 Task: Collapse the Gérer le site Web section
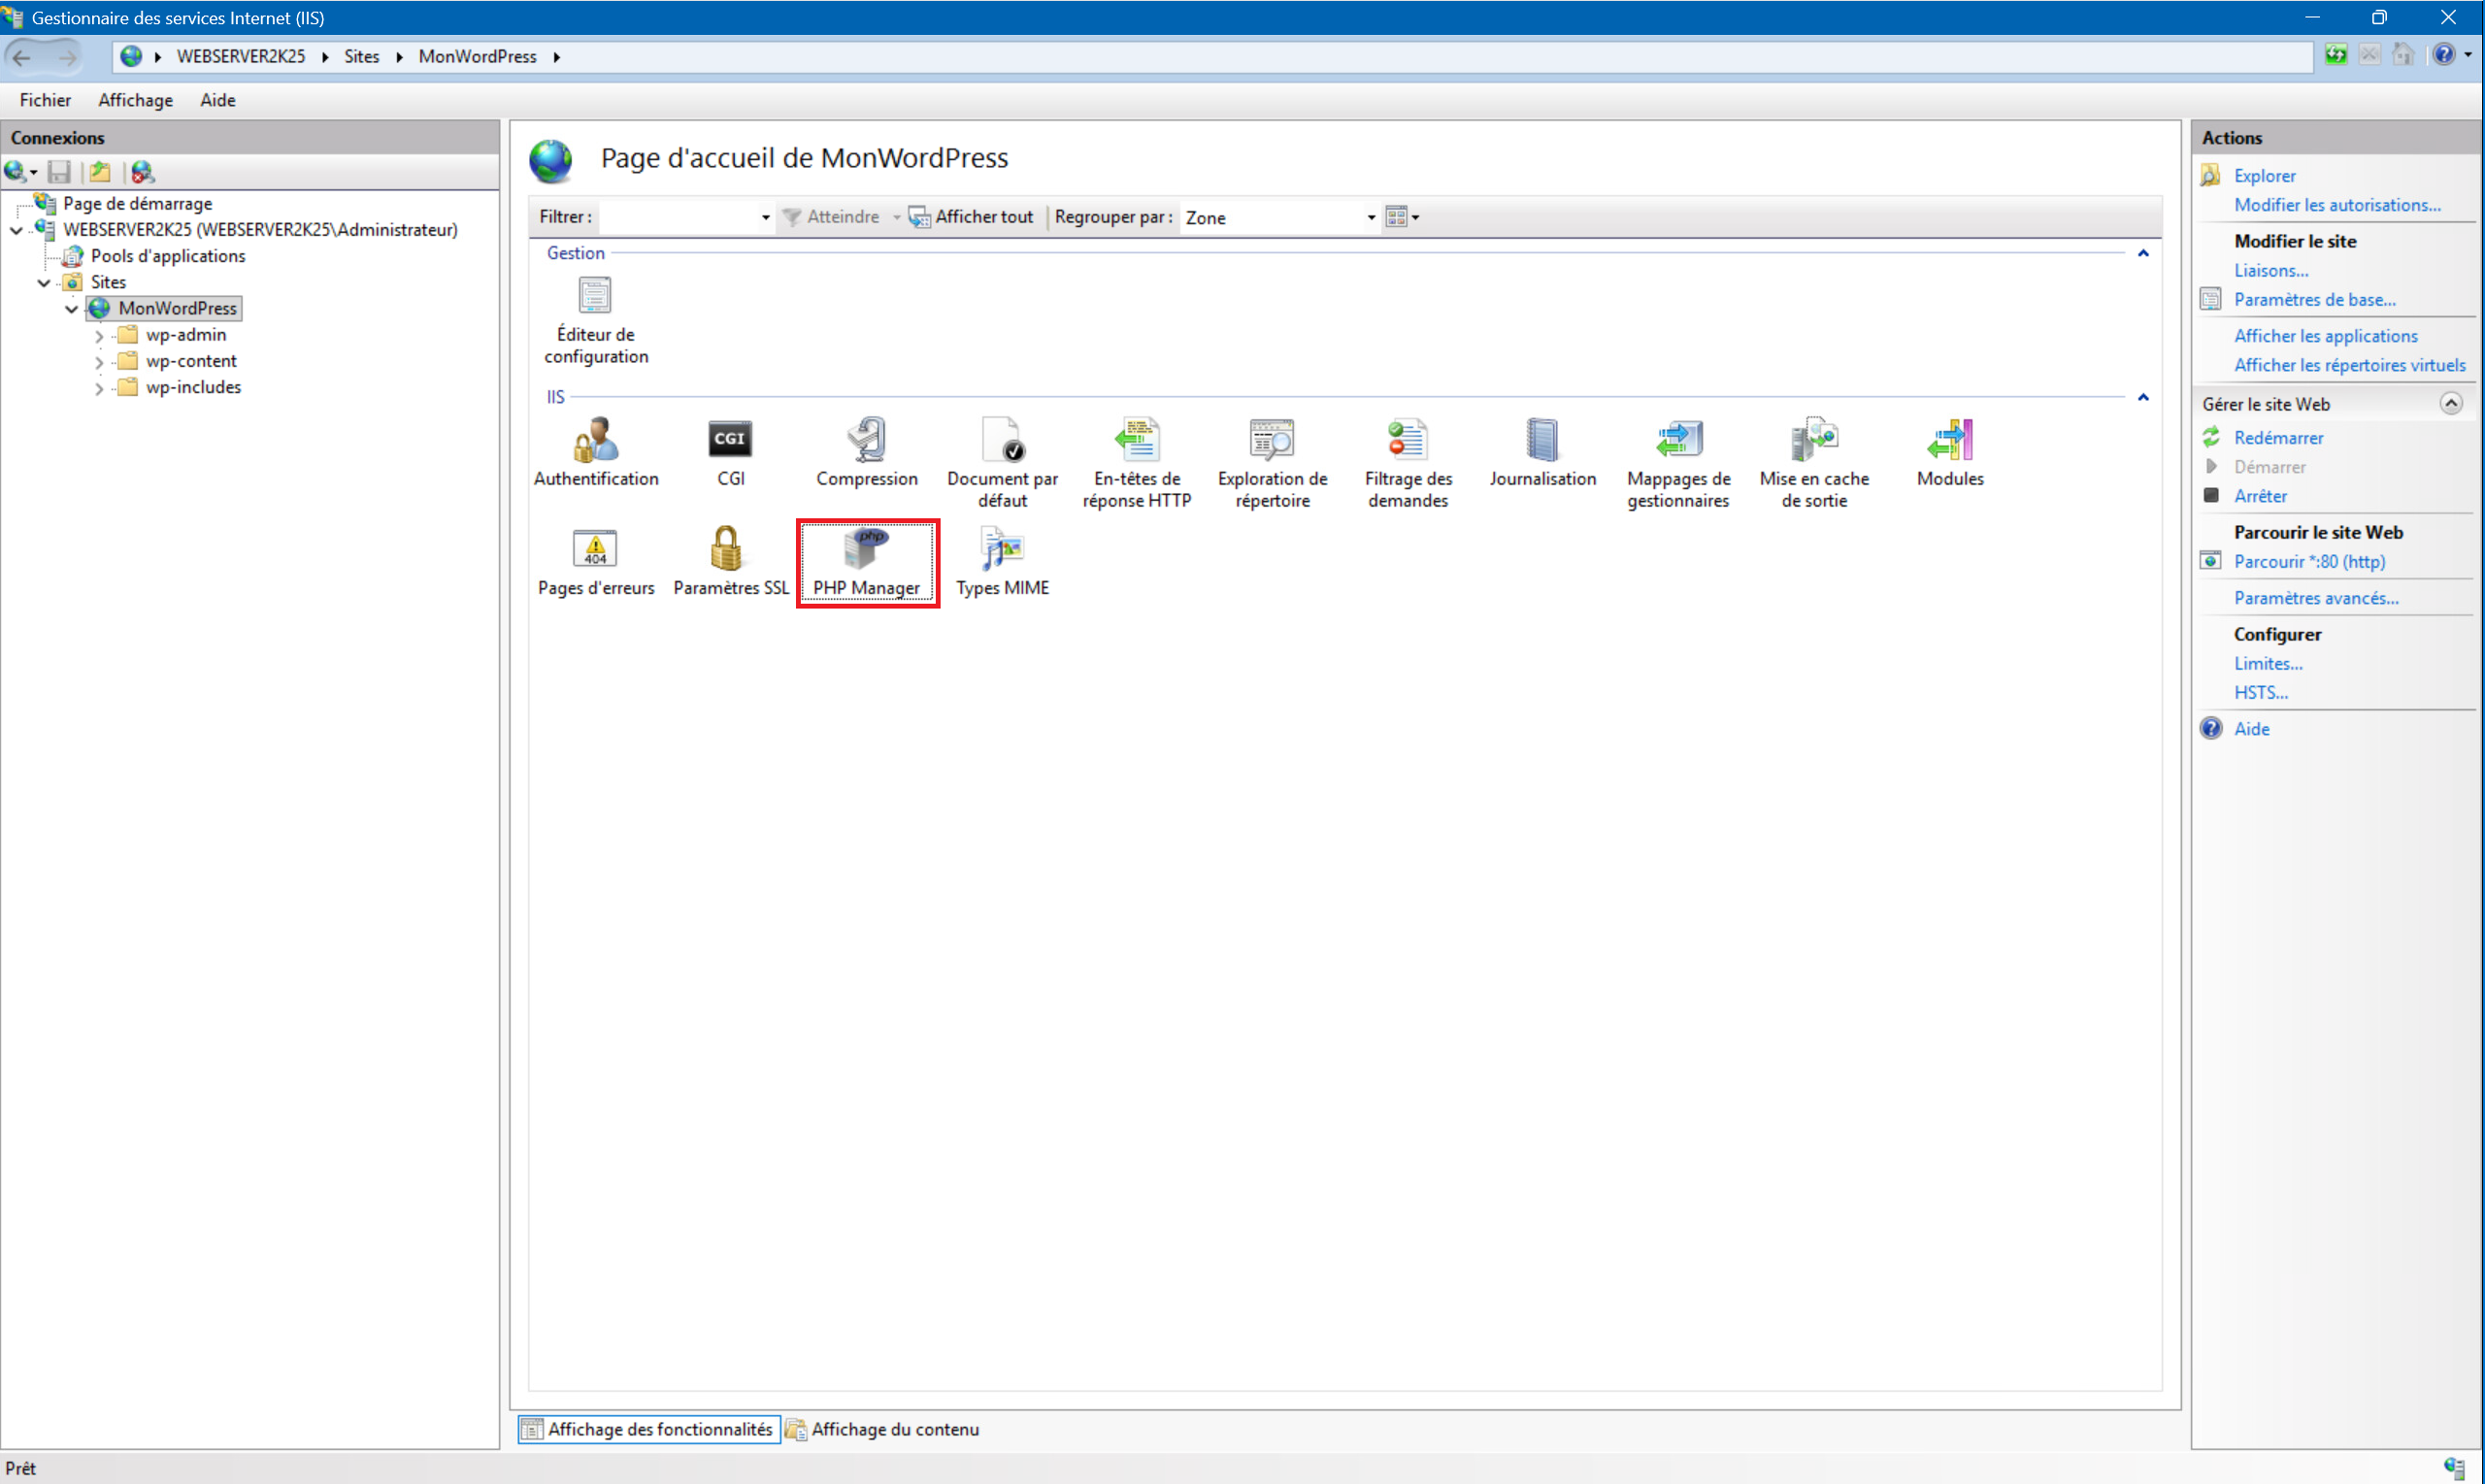(2450, 404)
